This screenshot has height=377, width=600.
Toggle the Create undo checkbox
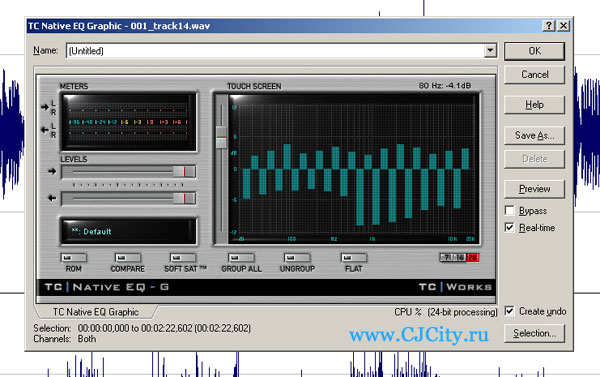(510, 311)
